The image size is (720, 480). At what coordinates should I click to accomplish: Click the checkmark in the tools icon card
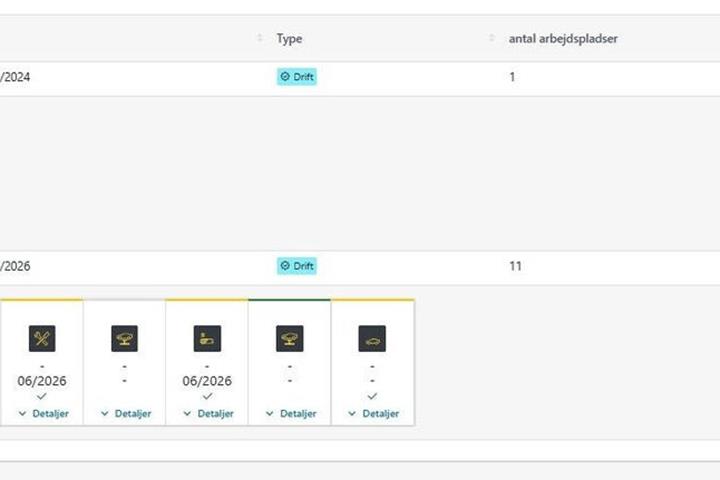[42, 396]
